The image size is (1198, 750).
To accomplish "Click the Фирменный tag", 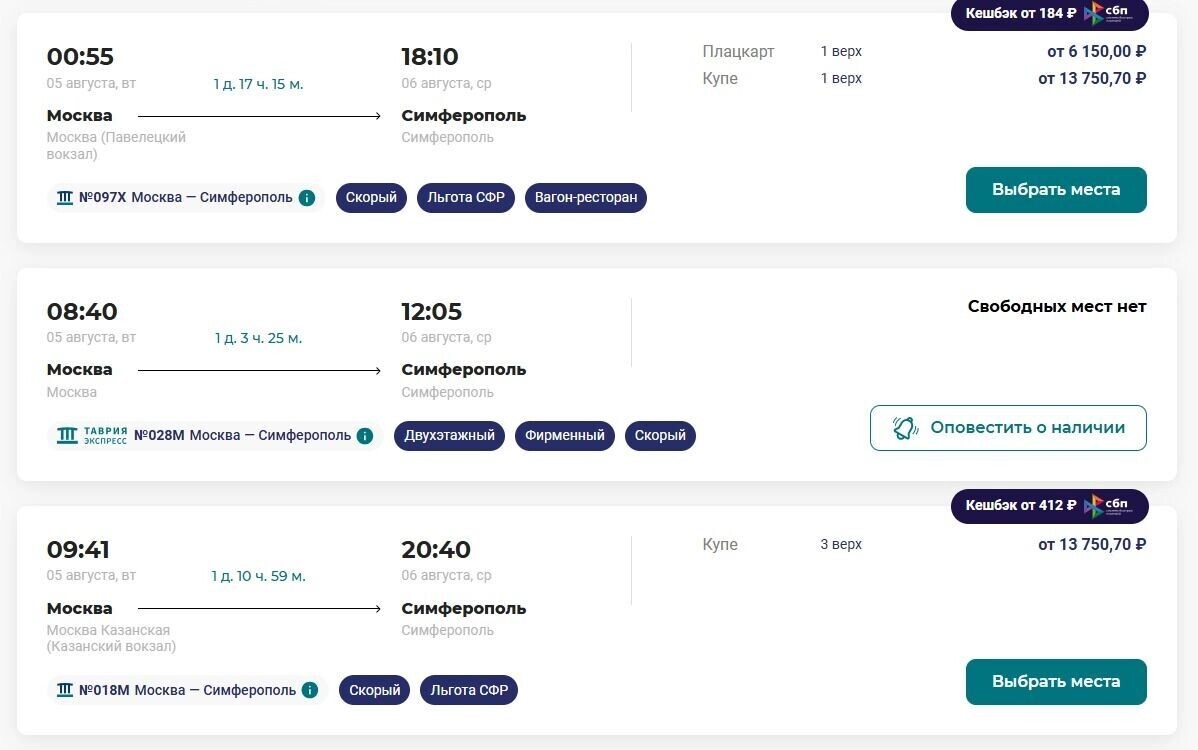I will (564, 436).
